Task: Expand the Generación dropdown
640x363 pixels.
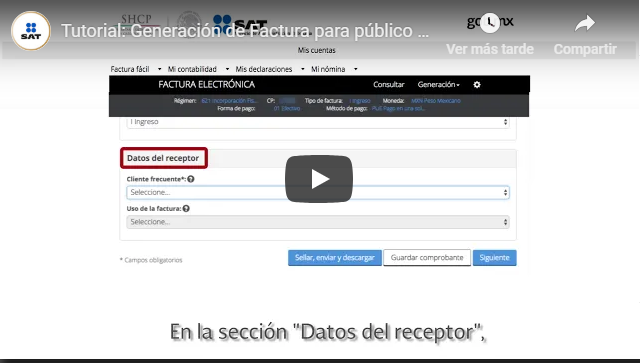Action: (438, 85)
